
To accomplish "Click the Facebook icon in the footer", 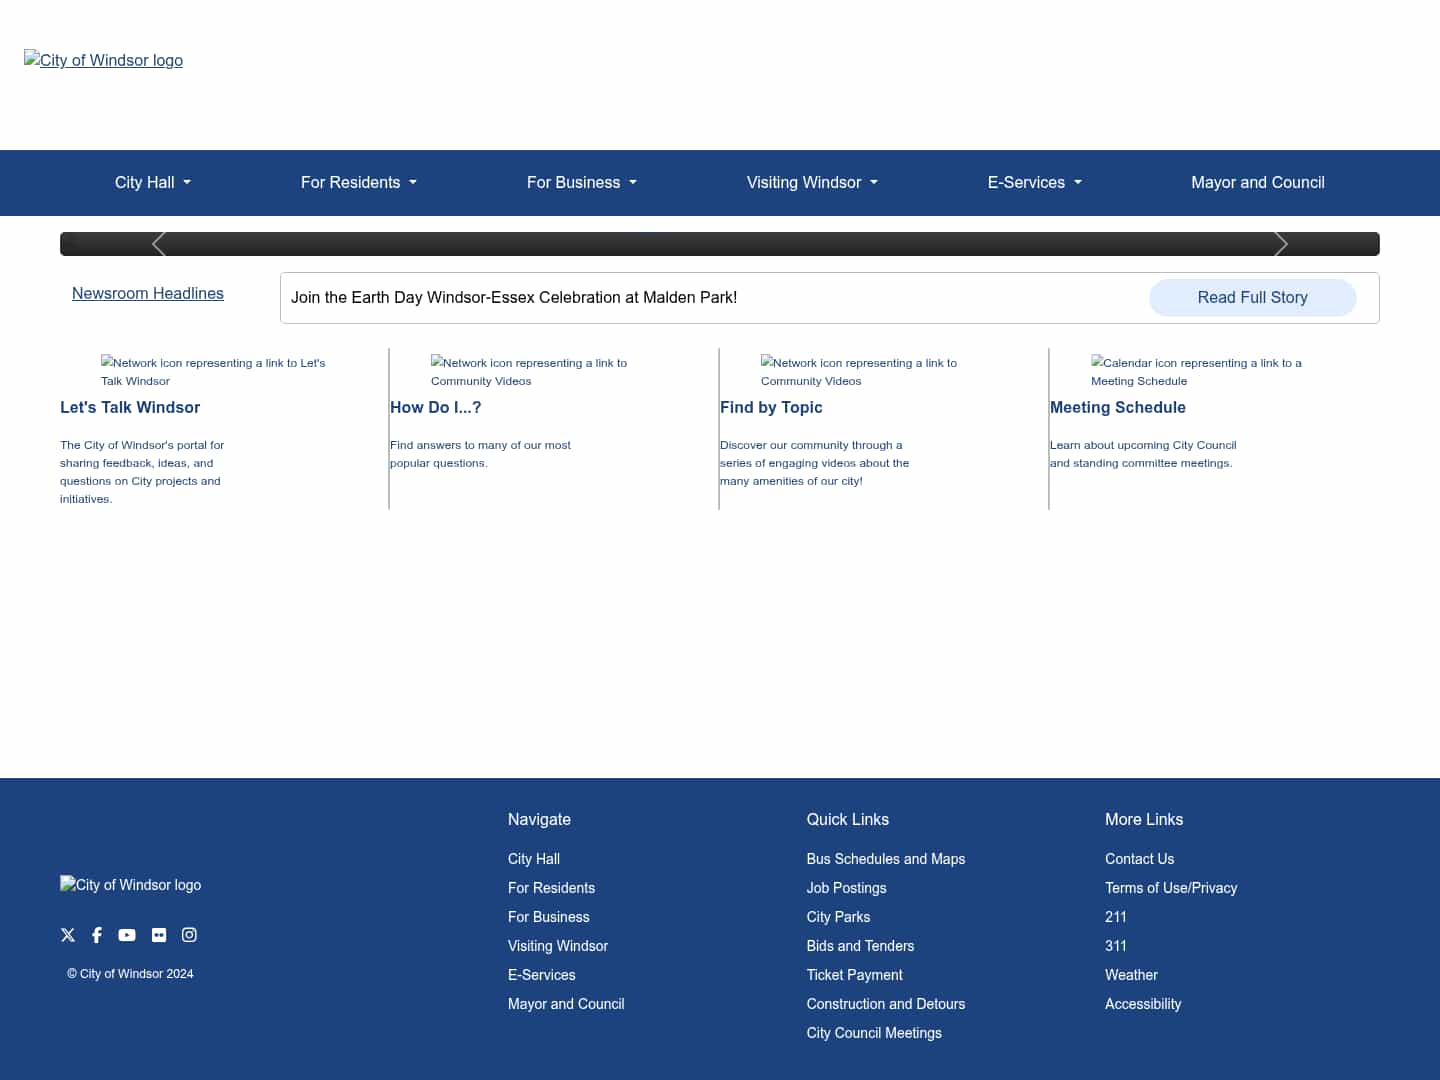I will pyautogui.click(x=96, y=935).
